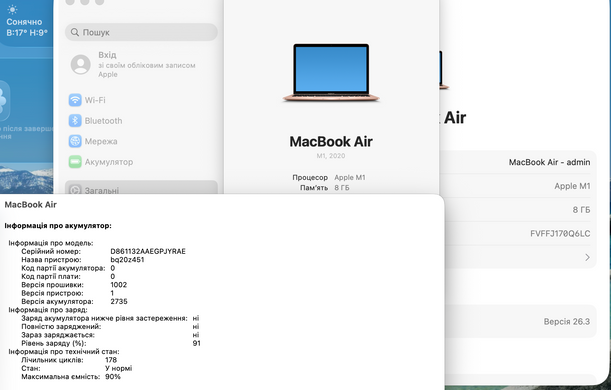611x390 pixels.
Task: Click the Код партії акумулятора label
Action: (63, 268)
